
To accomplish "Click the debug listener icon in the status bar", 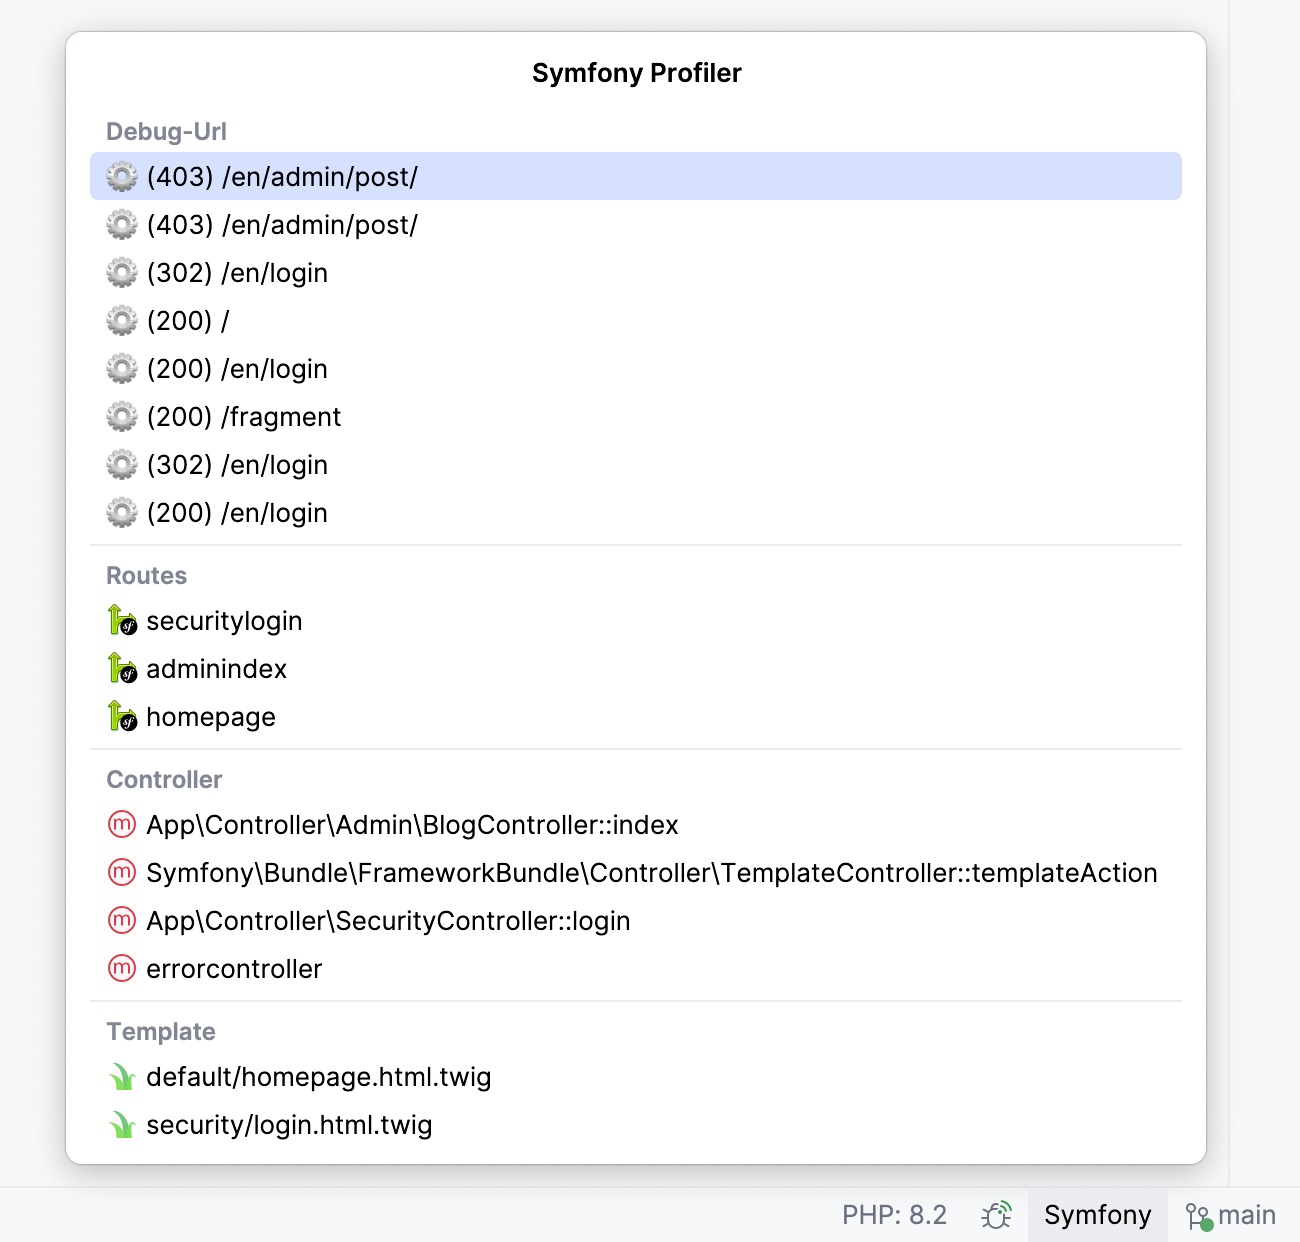I will click(x=996, y=1214).
